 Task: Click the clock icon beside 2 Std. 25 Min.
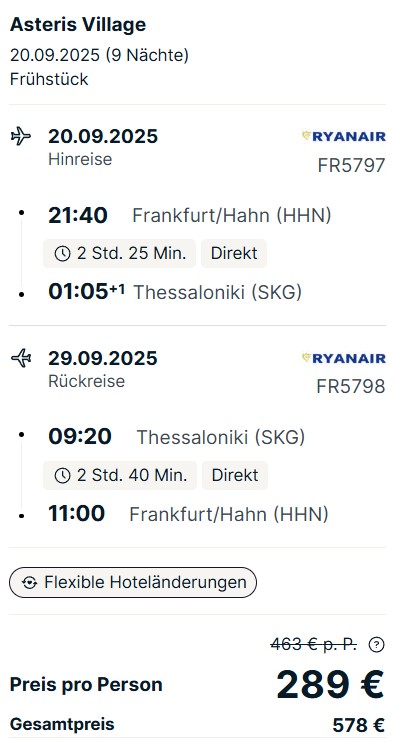[62, 254]
